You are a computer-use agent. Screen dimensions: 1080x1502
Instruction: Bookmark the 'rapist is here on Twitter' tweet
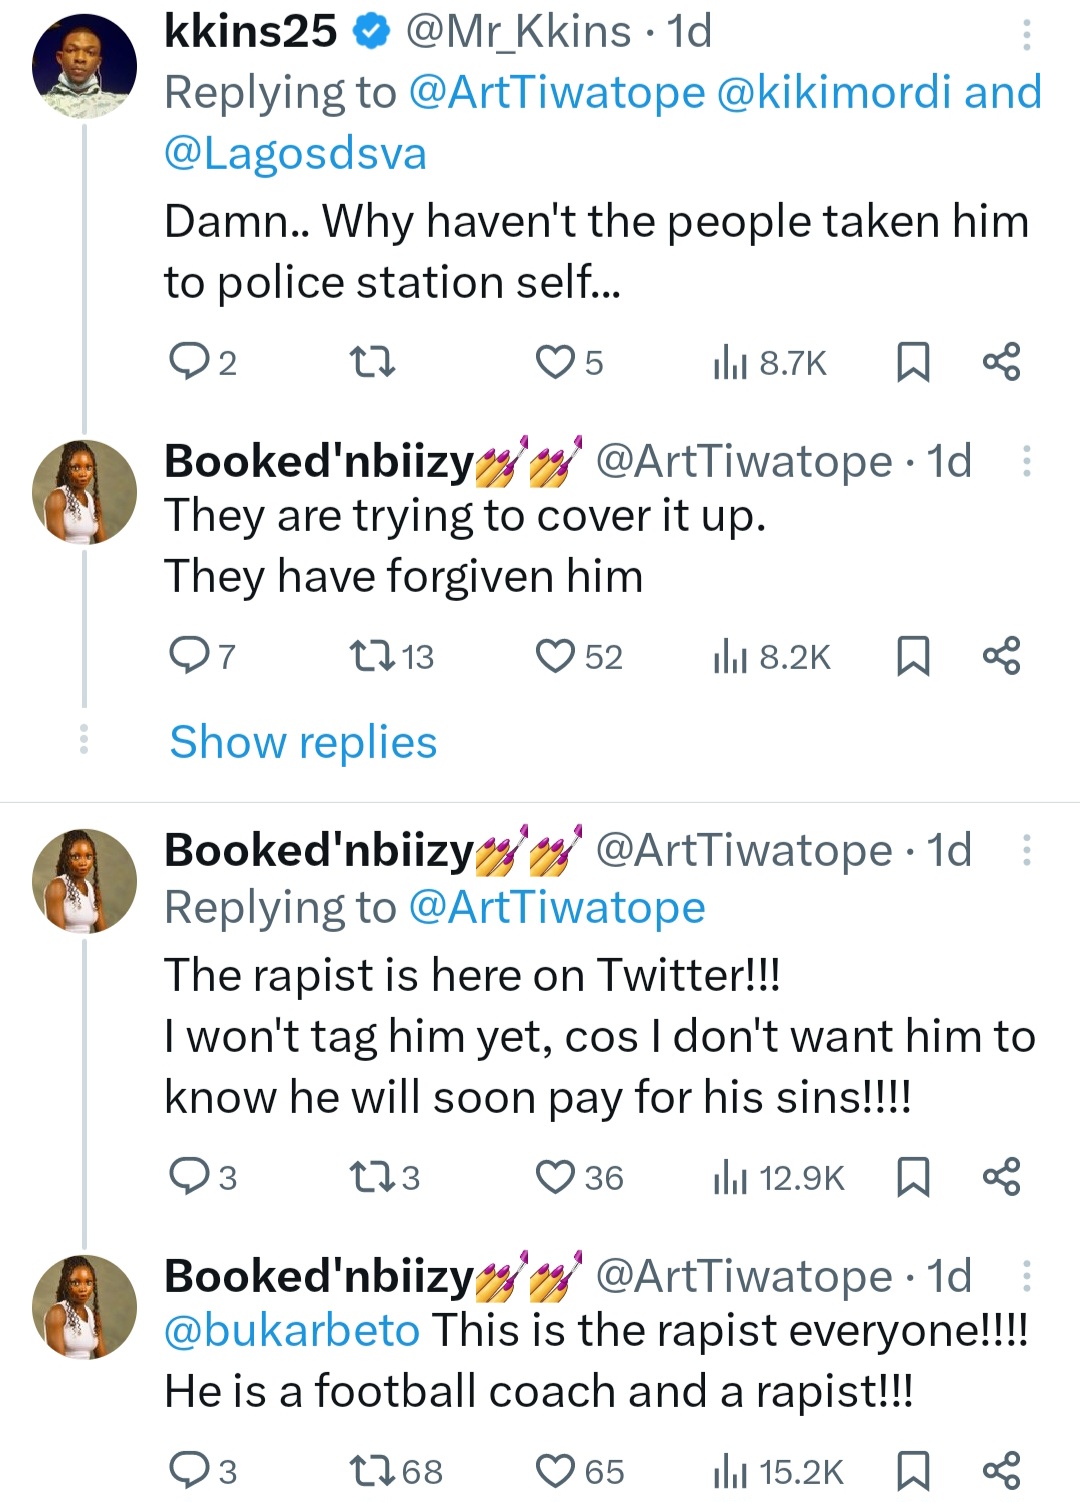click(912, 1178)
